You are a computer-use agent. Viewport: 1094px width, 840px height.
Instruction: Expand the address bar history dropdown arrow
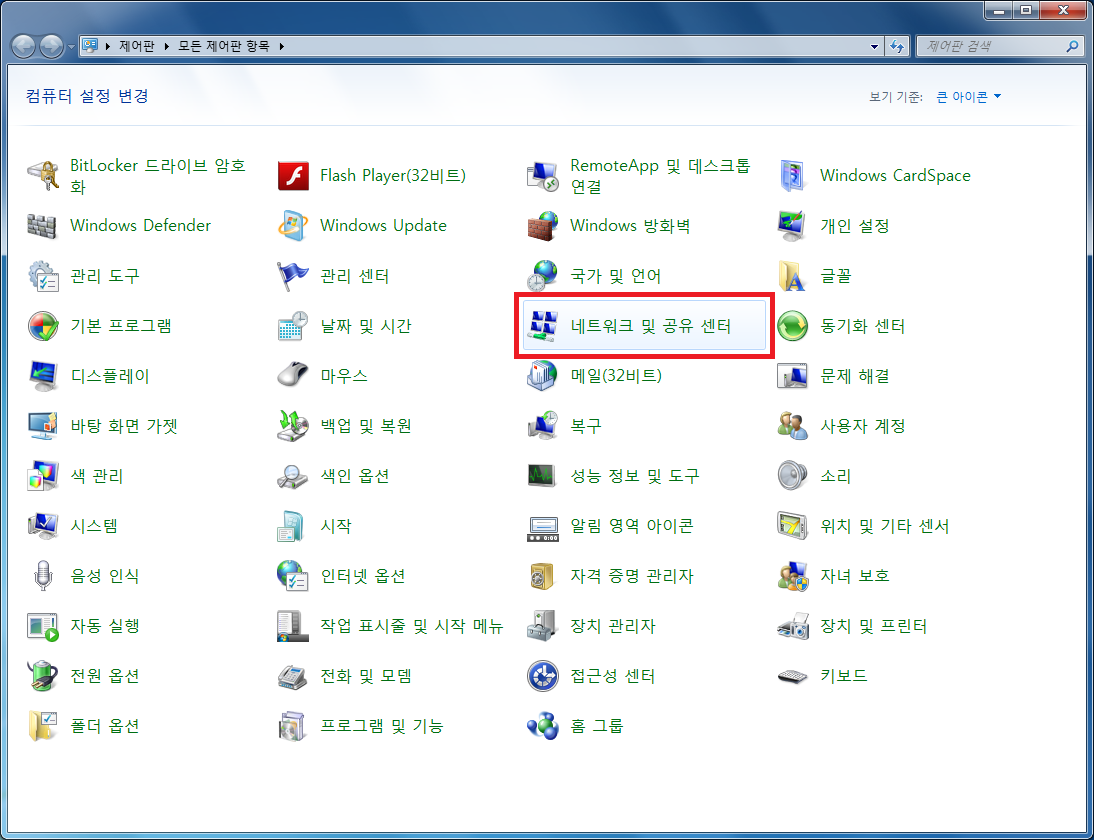[874, 47]
